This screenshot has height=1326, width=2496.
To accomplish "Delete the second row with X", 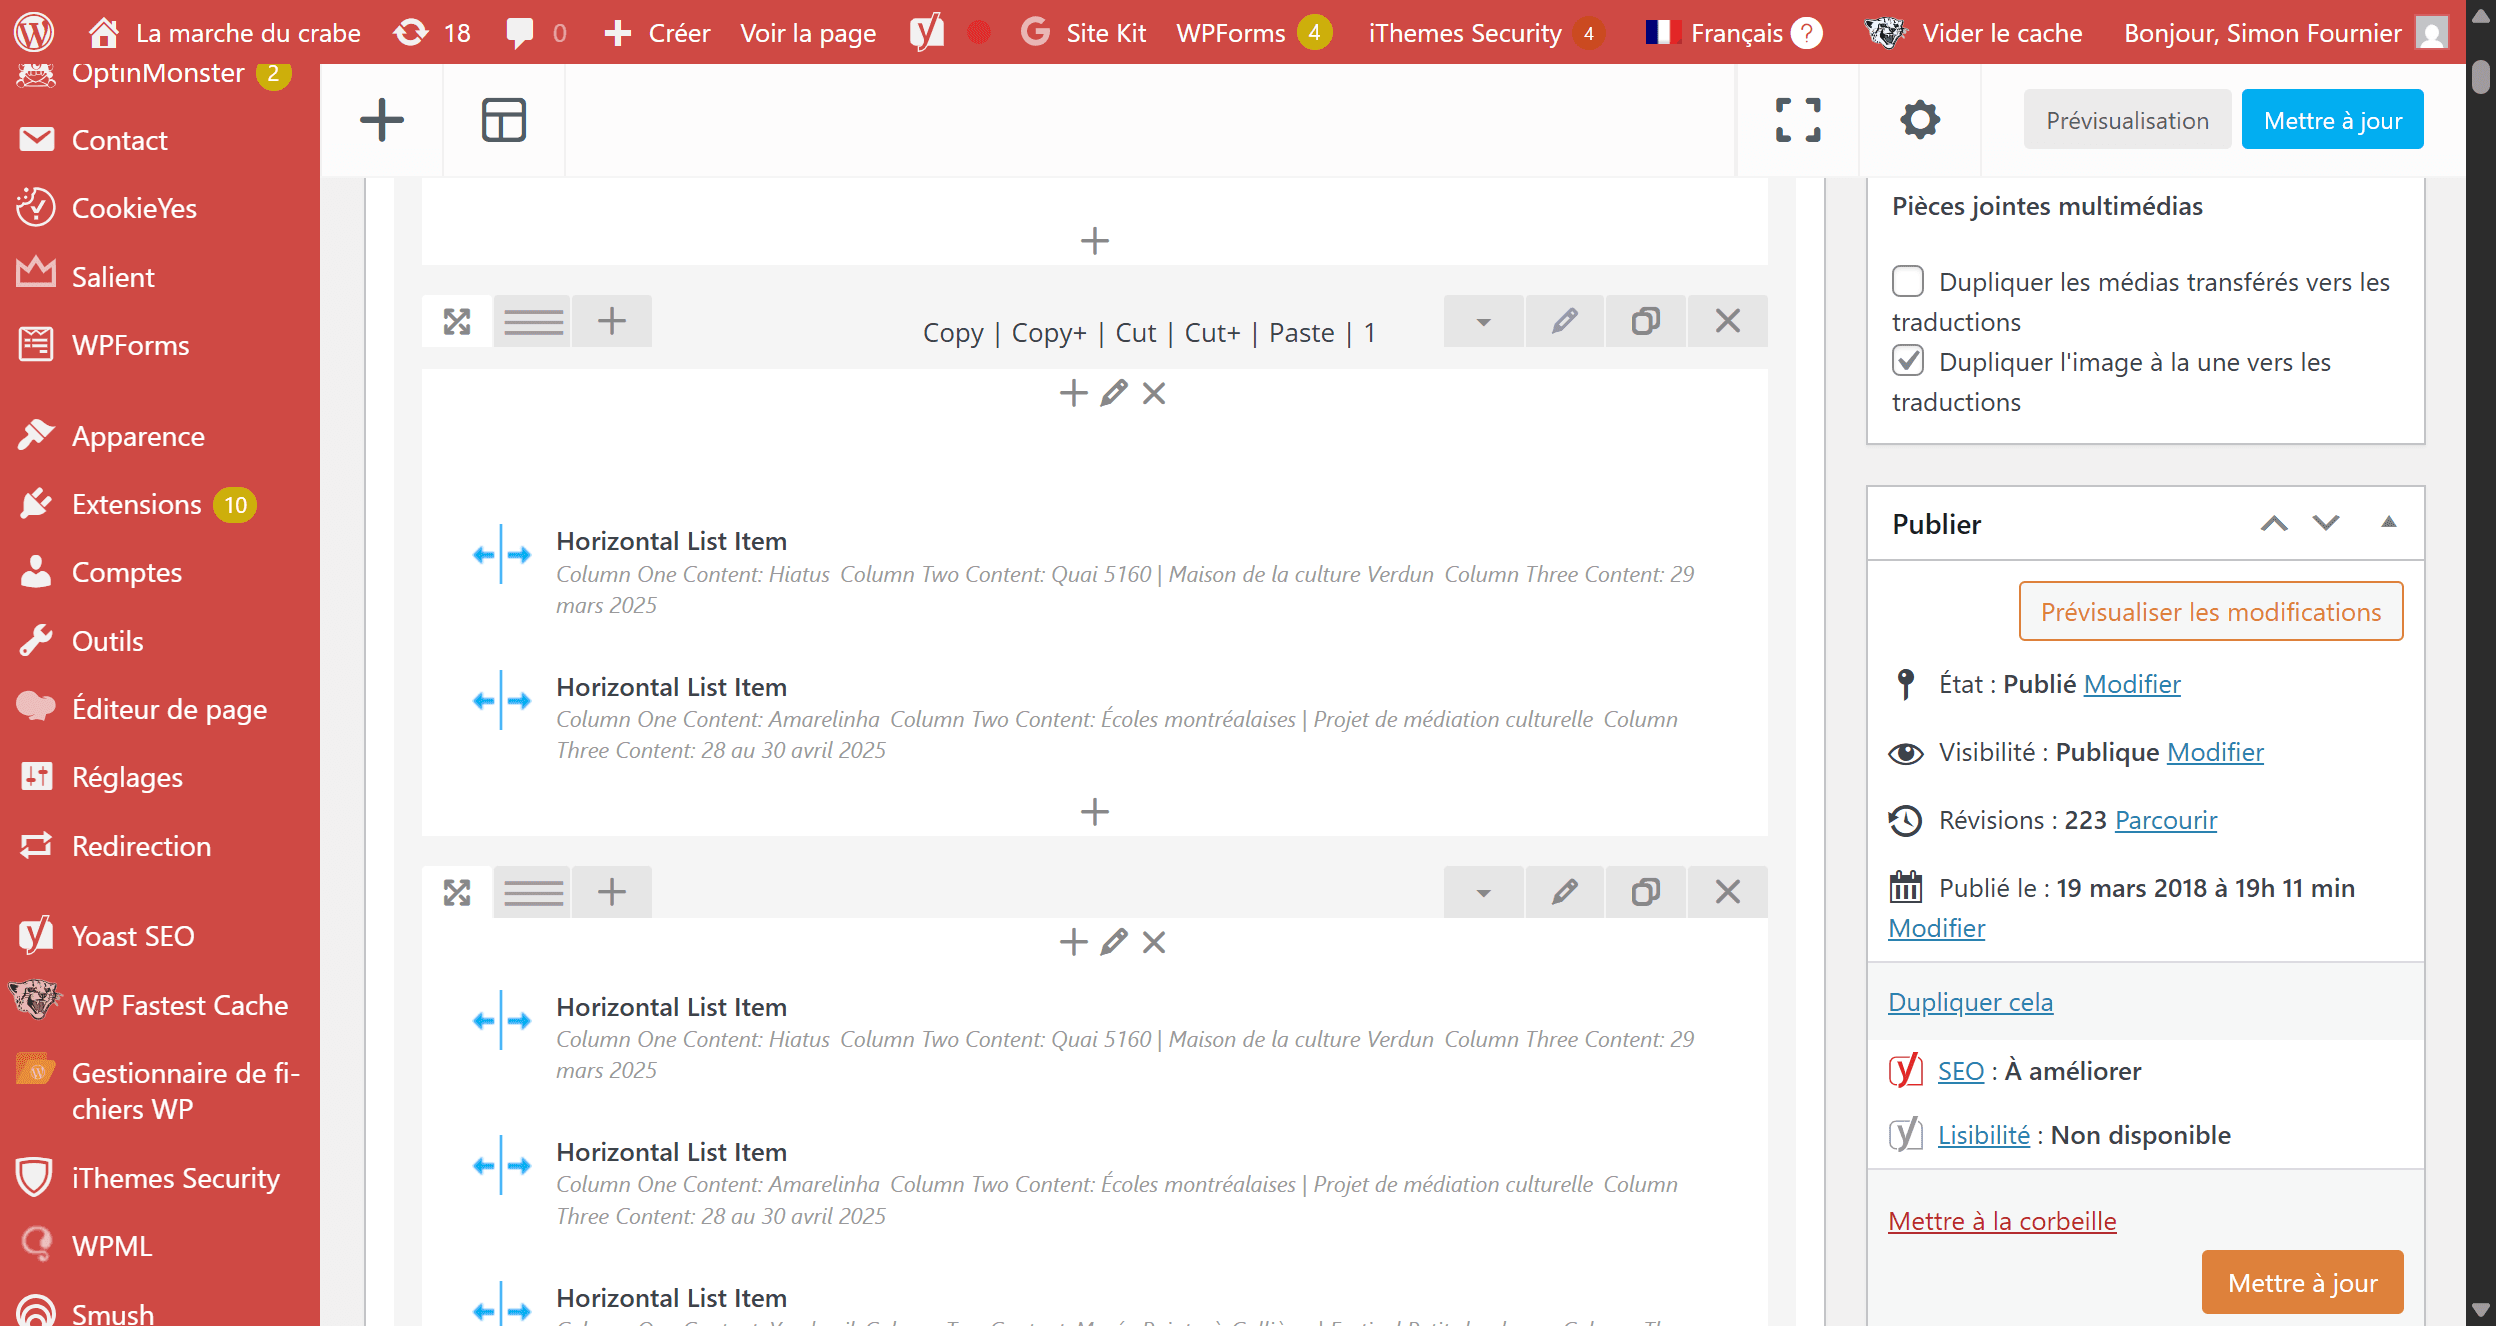I will pyautogui.click(x=1728, y=892).
